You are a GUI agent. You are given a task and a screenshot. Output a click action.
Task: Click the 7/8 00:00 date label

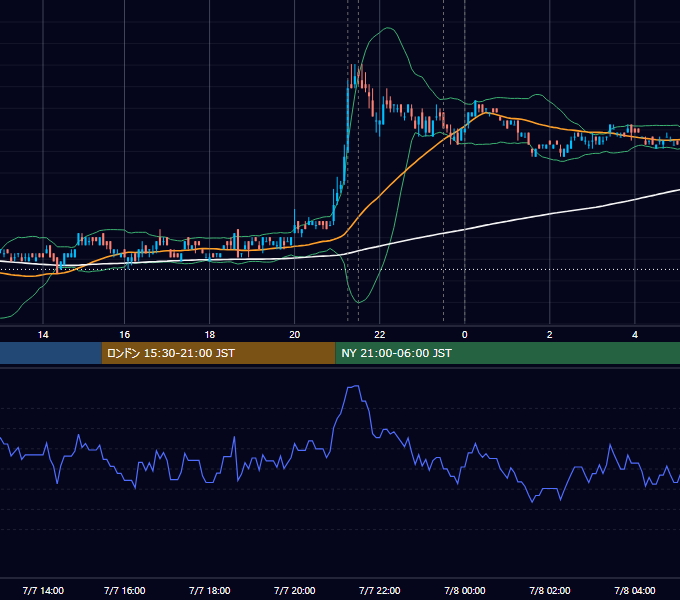click(464, 590)
